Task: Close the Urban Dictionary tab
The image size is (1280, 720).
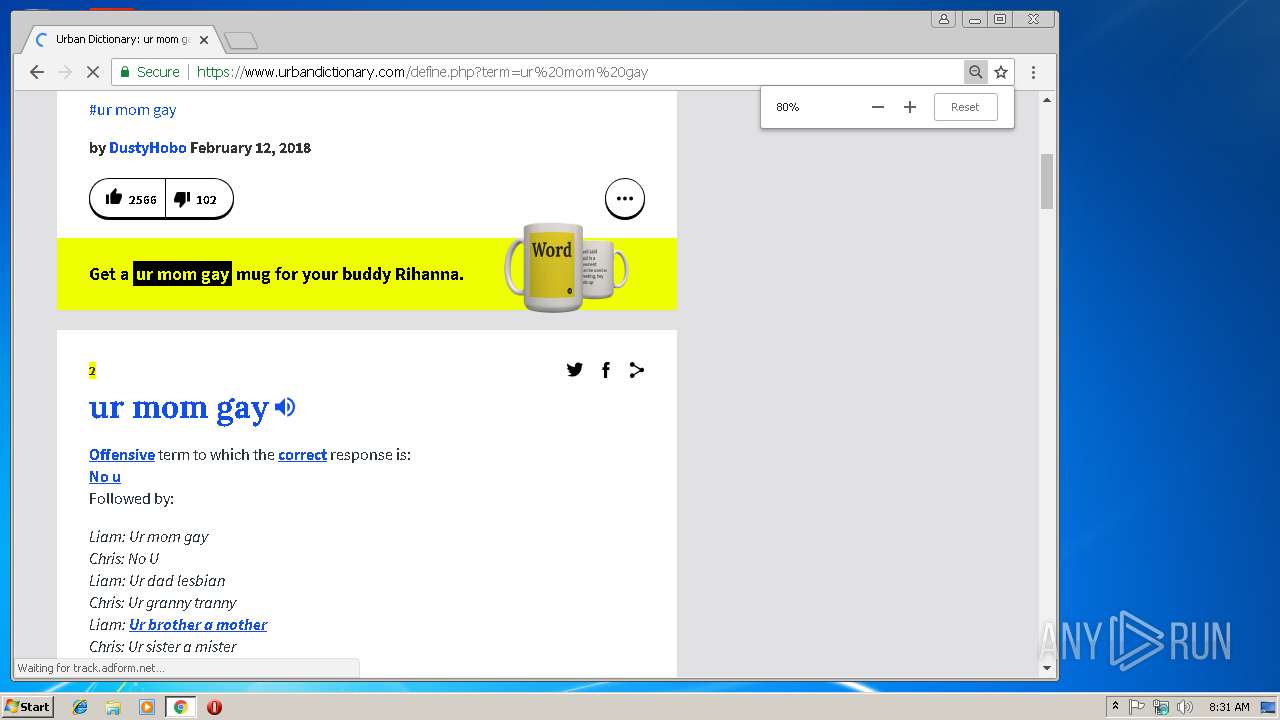Action: point(204,40)
